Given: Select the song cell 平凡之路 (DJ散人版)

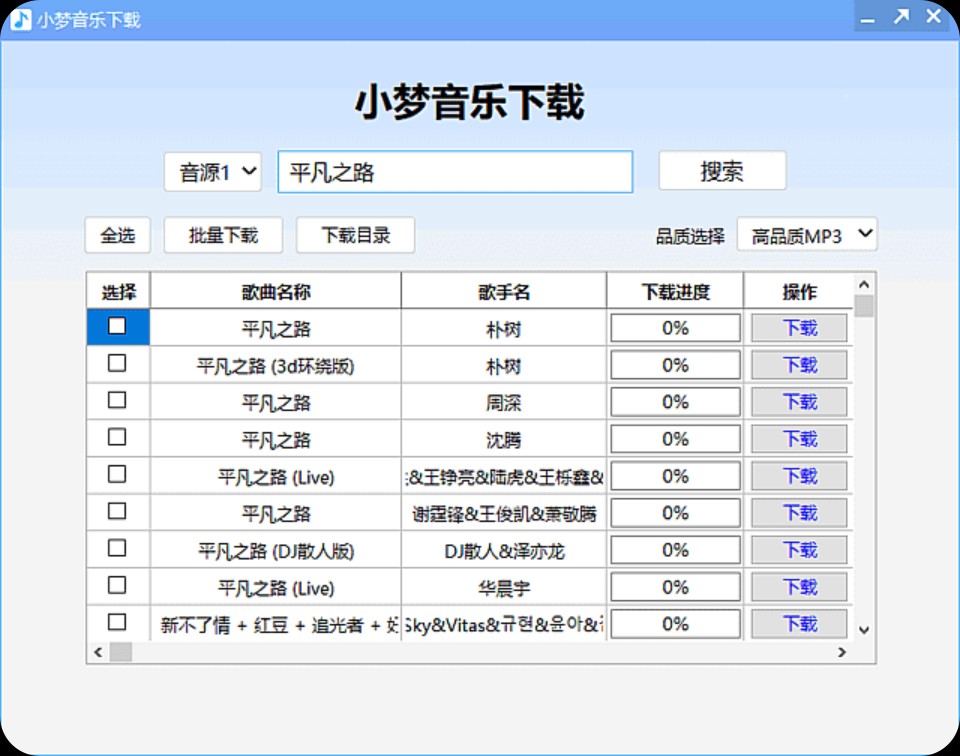Looking at the screenshot, I should (x=276, y=551).
